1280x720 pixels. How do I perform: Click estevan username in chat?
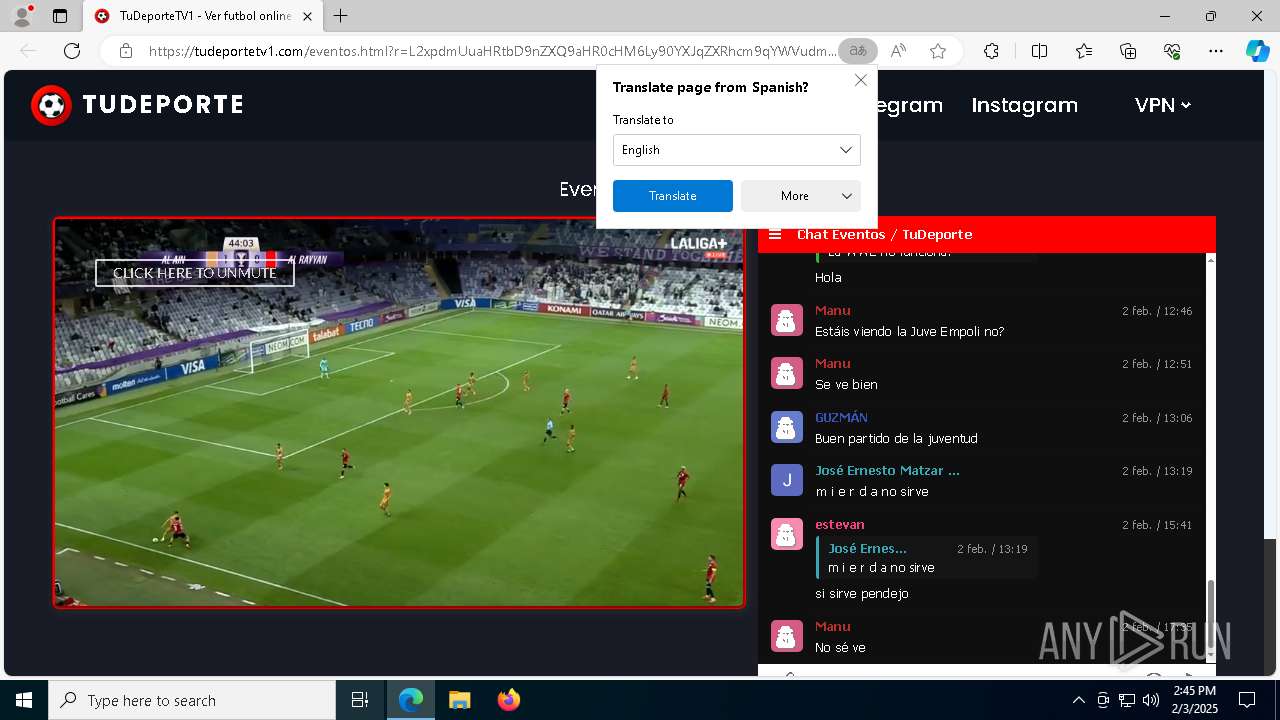point(839,524)
